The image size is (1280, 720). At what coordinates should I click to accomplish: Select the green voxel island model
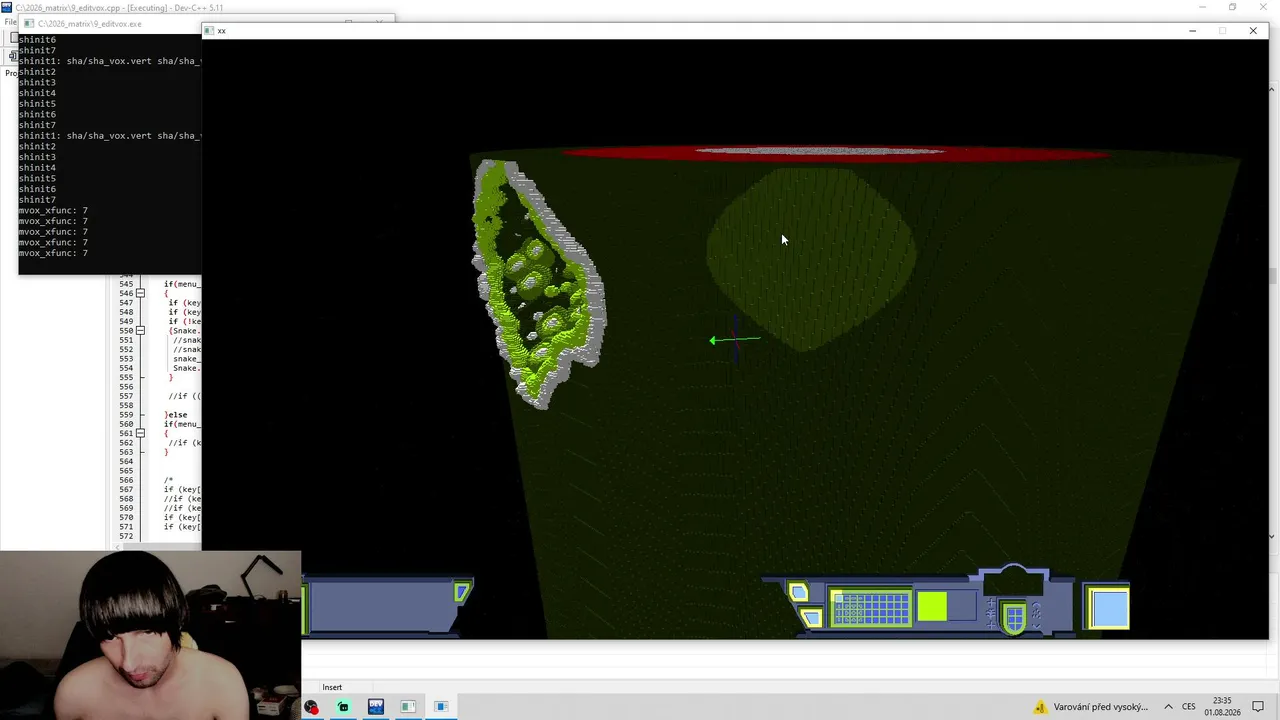[x=539, y=283]
